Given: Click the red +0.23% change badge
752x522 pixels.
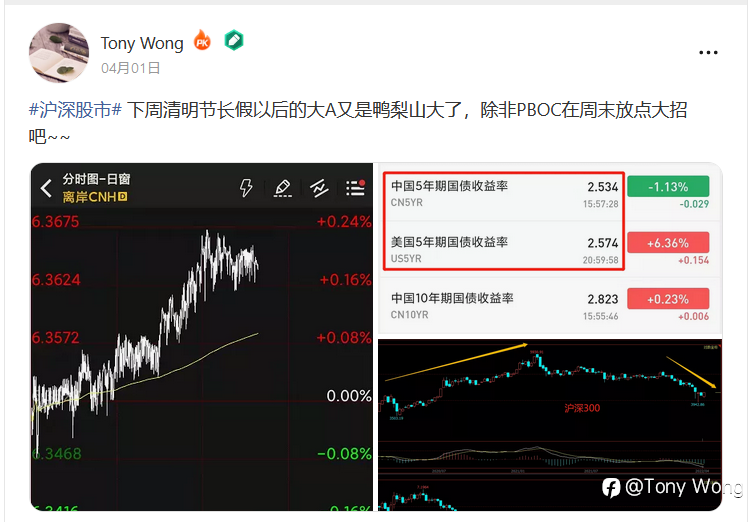Looking at the screenshot, I should click(668, 299).
